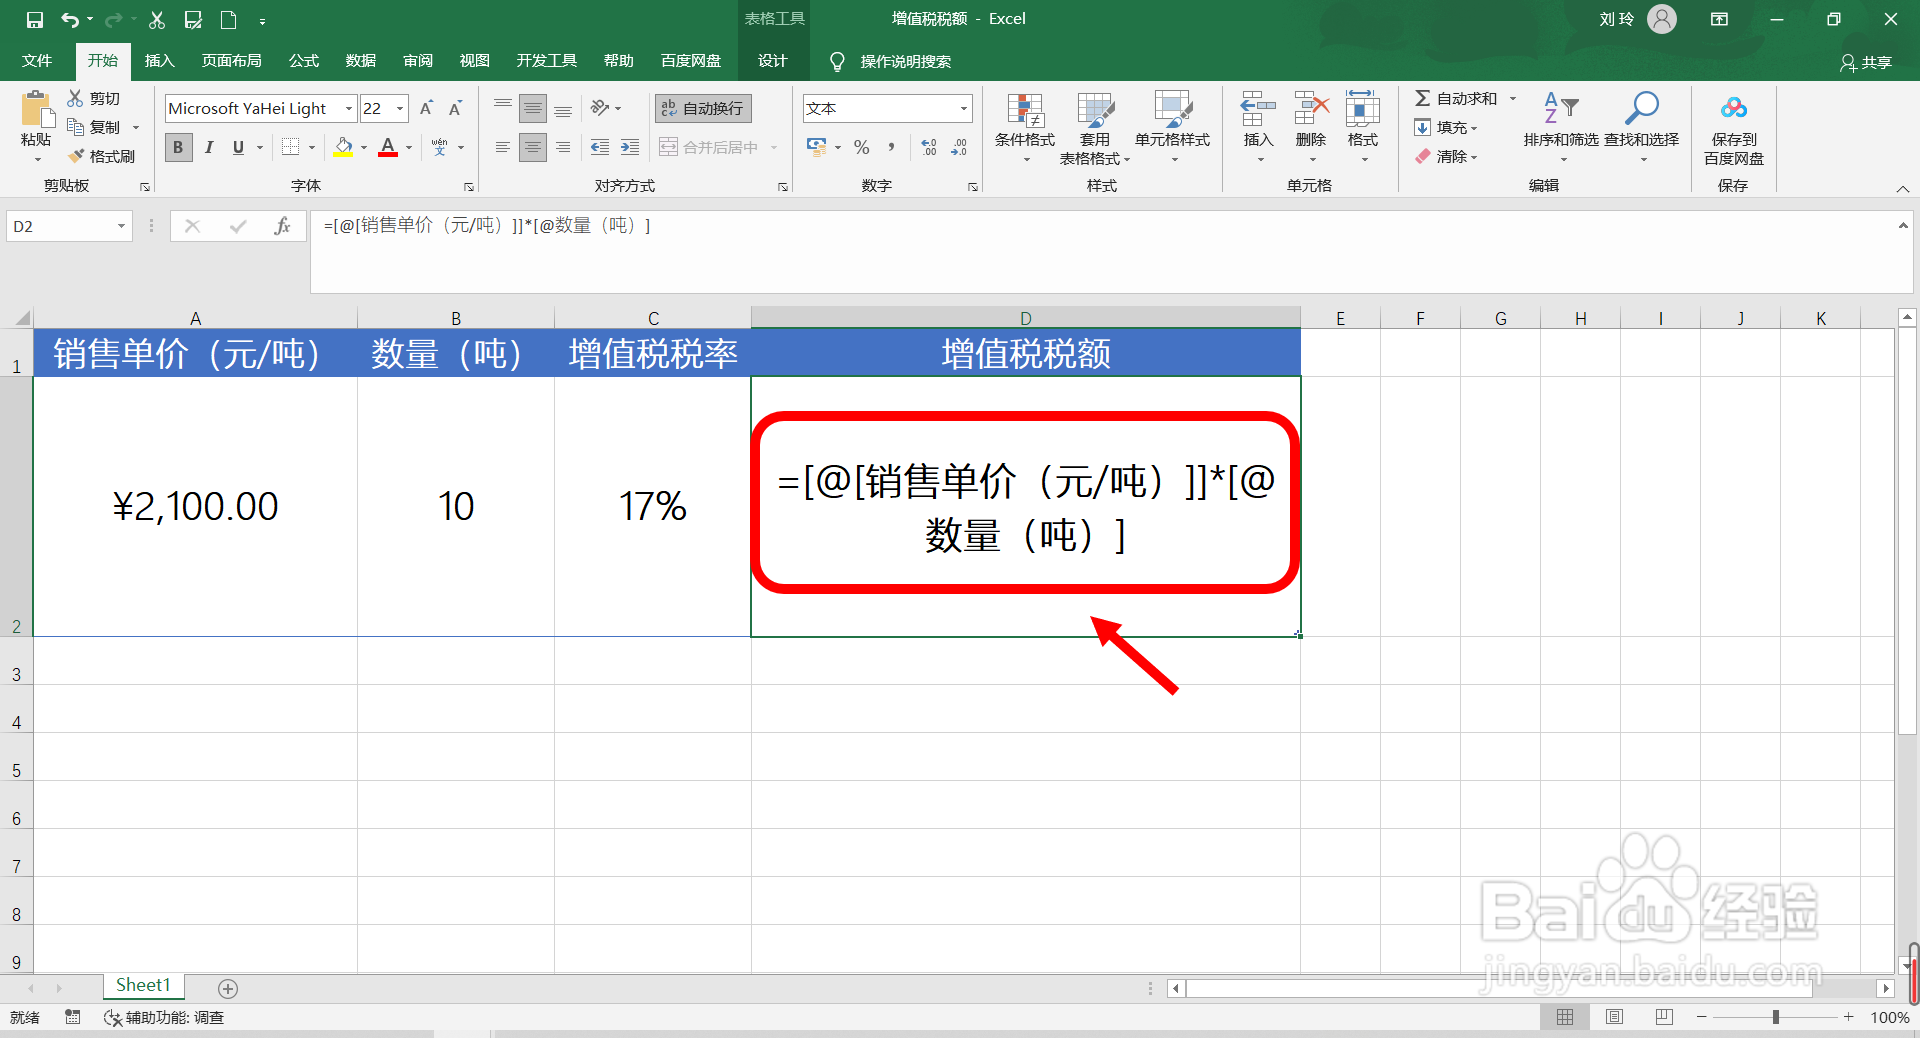Image resolution: width=1928 pixels, height=1038 pixels.
Task: Open the 设计 Design tab
Action: click(x=772, y=61)
